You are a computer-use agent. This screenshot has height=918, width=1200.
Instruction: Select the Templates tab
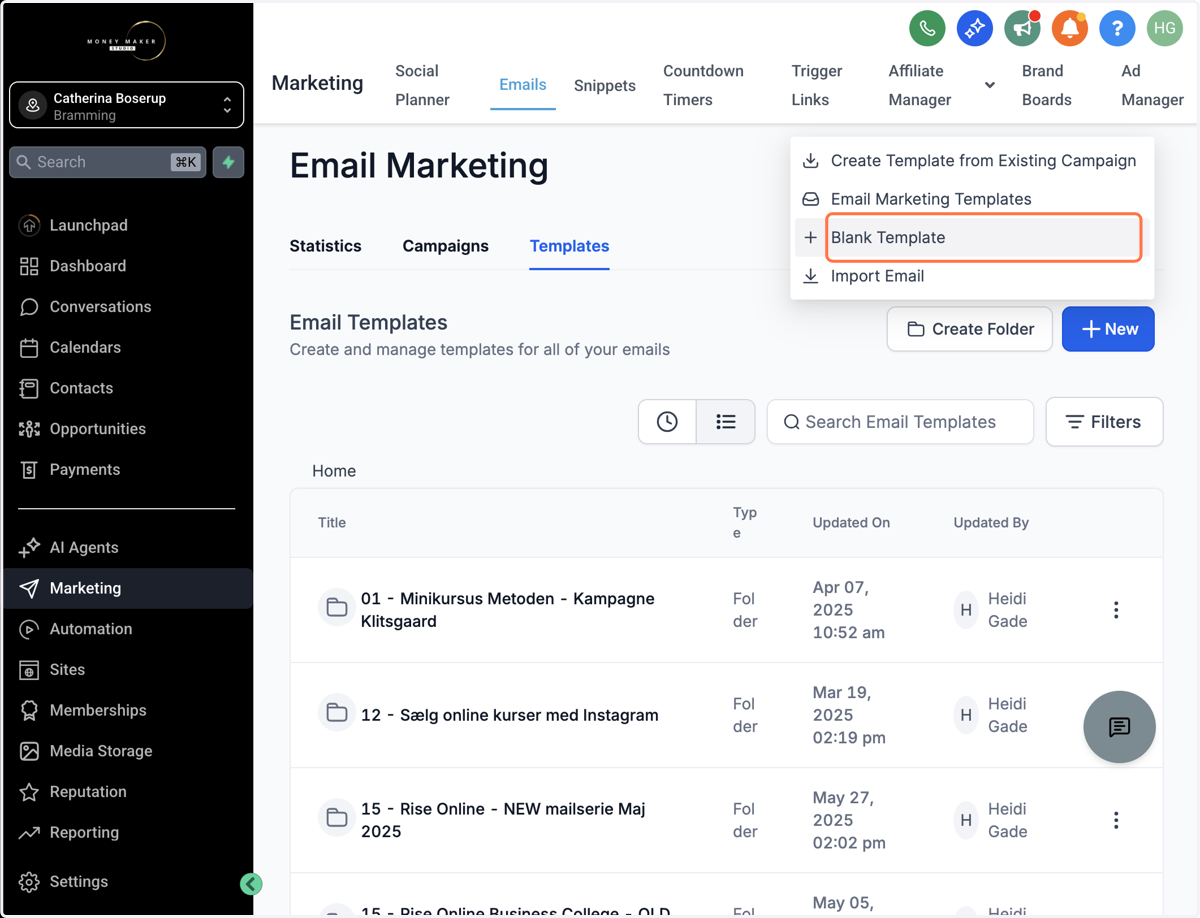[569, 246]
